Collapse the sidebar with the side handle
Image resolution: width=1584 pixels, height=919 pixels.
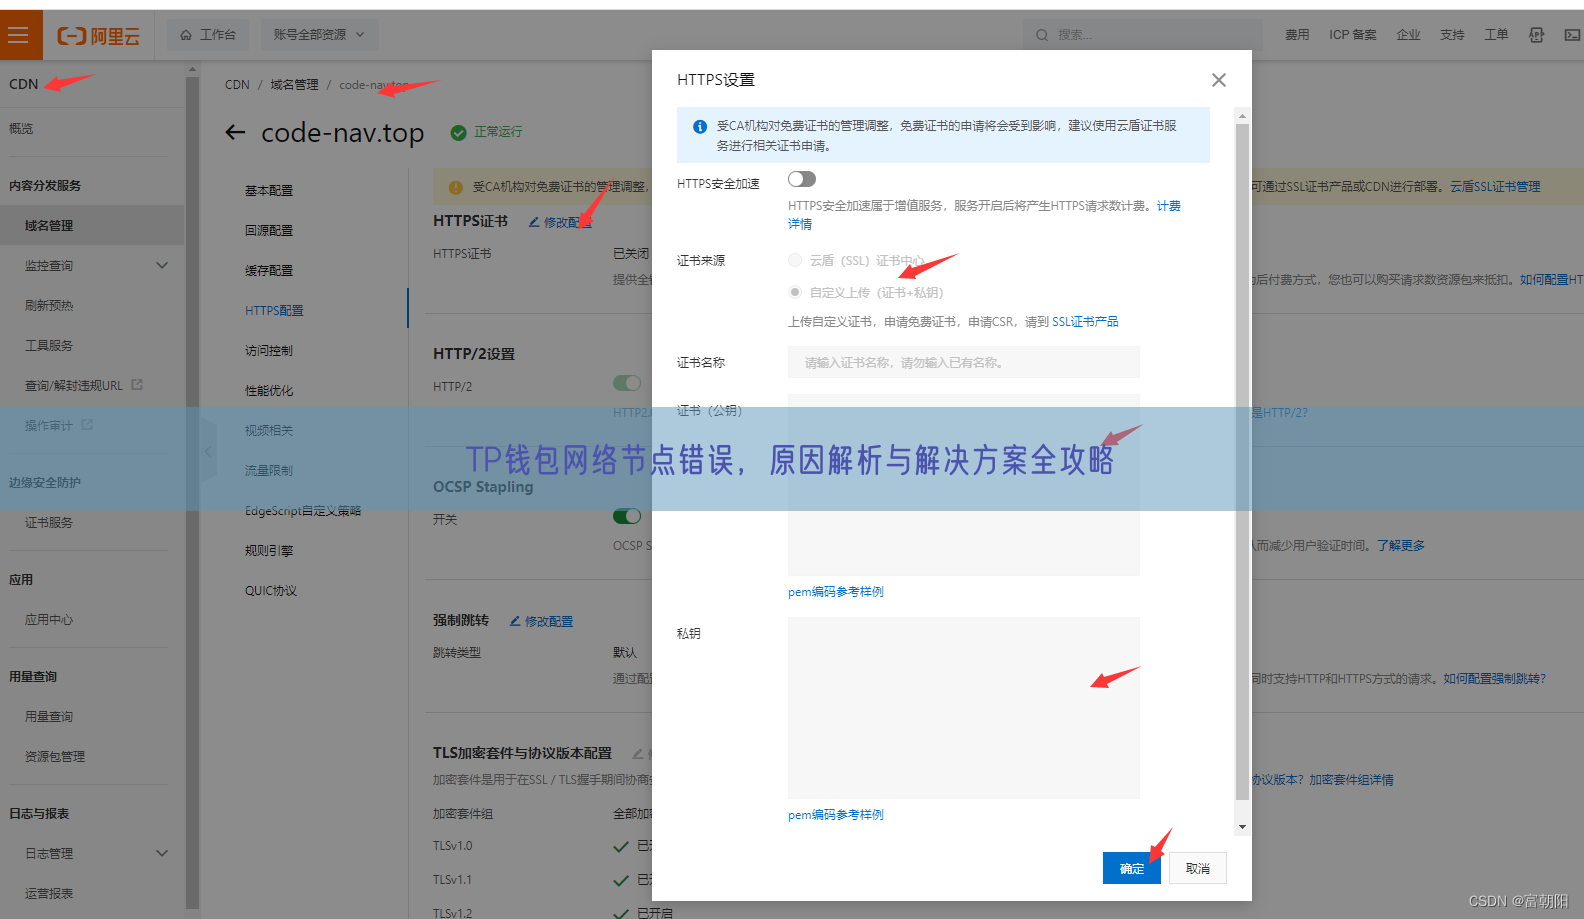coord(208,452)
